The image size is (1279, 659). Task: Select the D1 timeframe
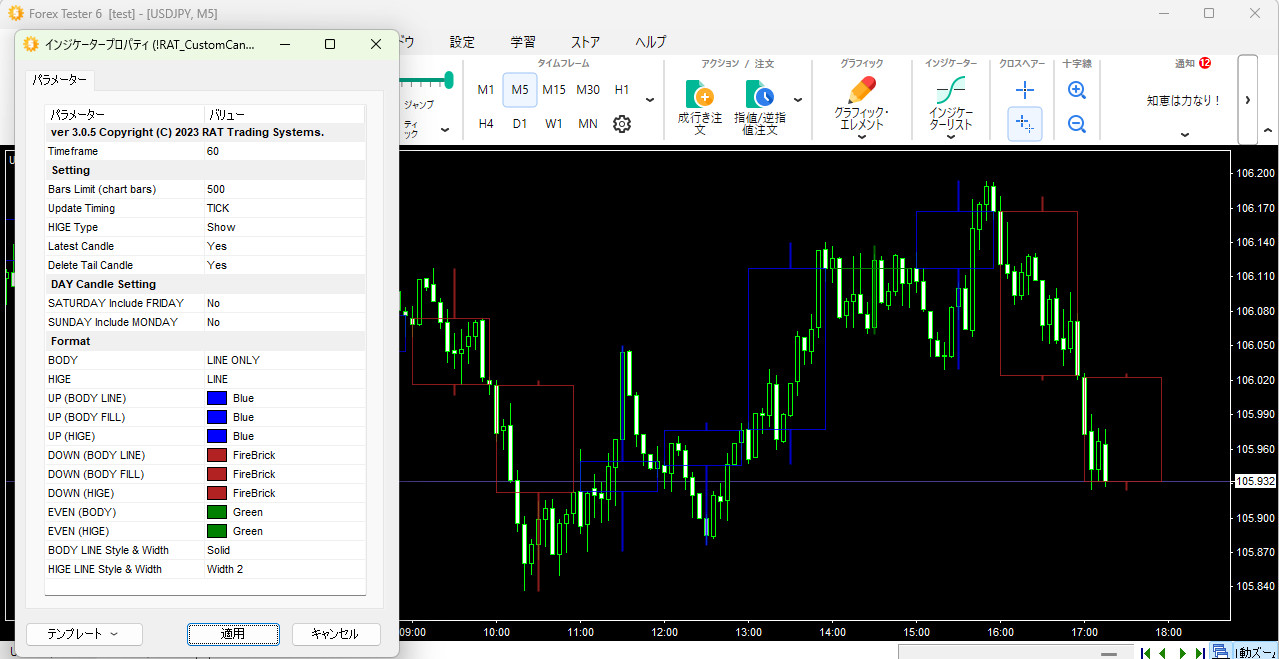(520, 124)
